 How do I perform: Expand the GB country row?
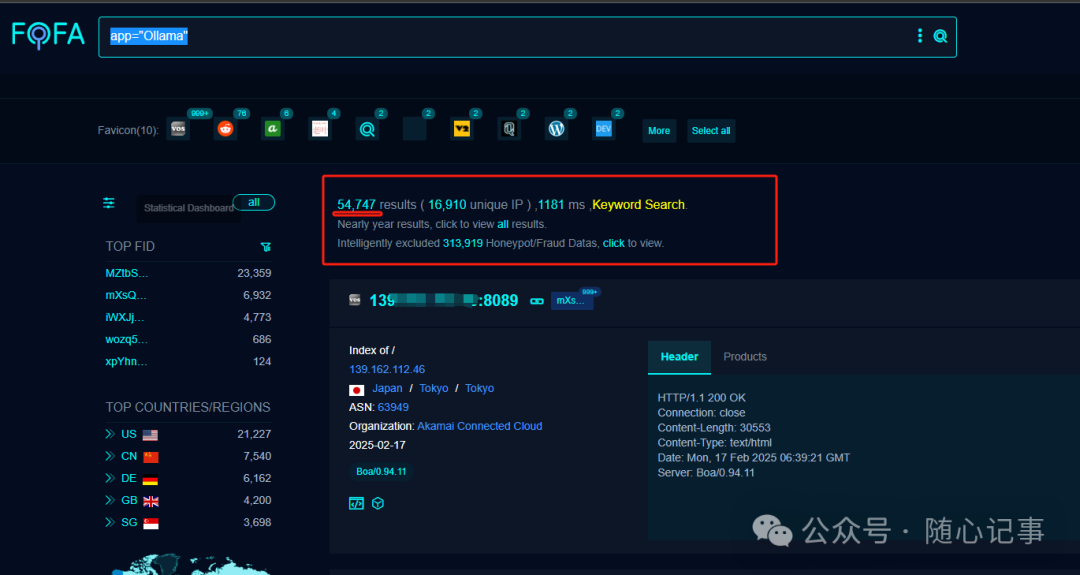110,500
